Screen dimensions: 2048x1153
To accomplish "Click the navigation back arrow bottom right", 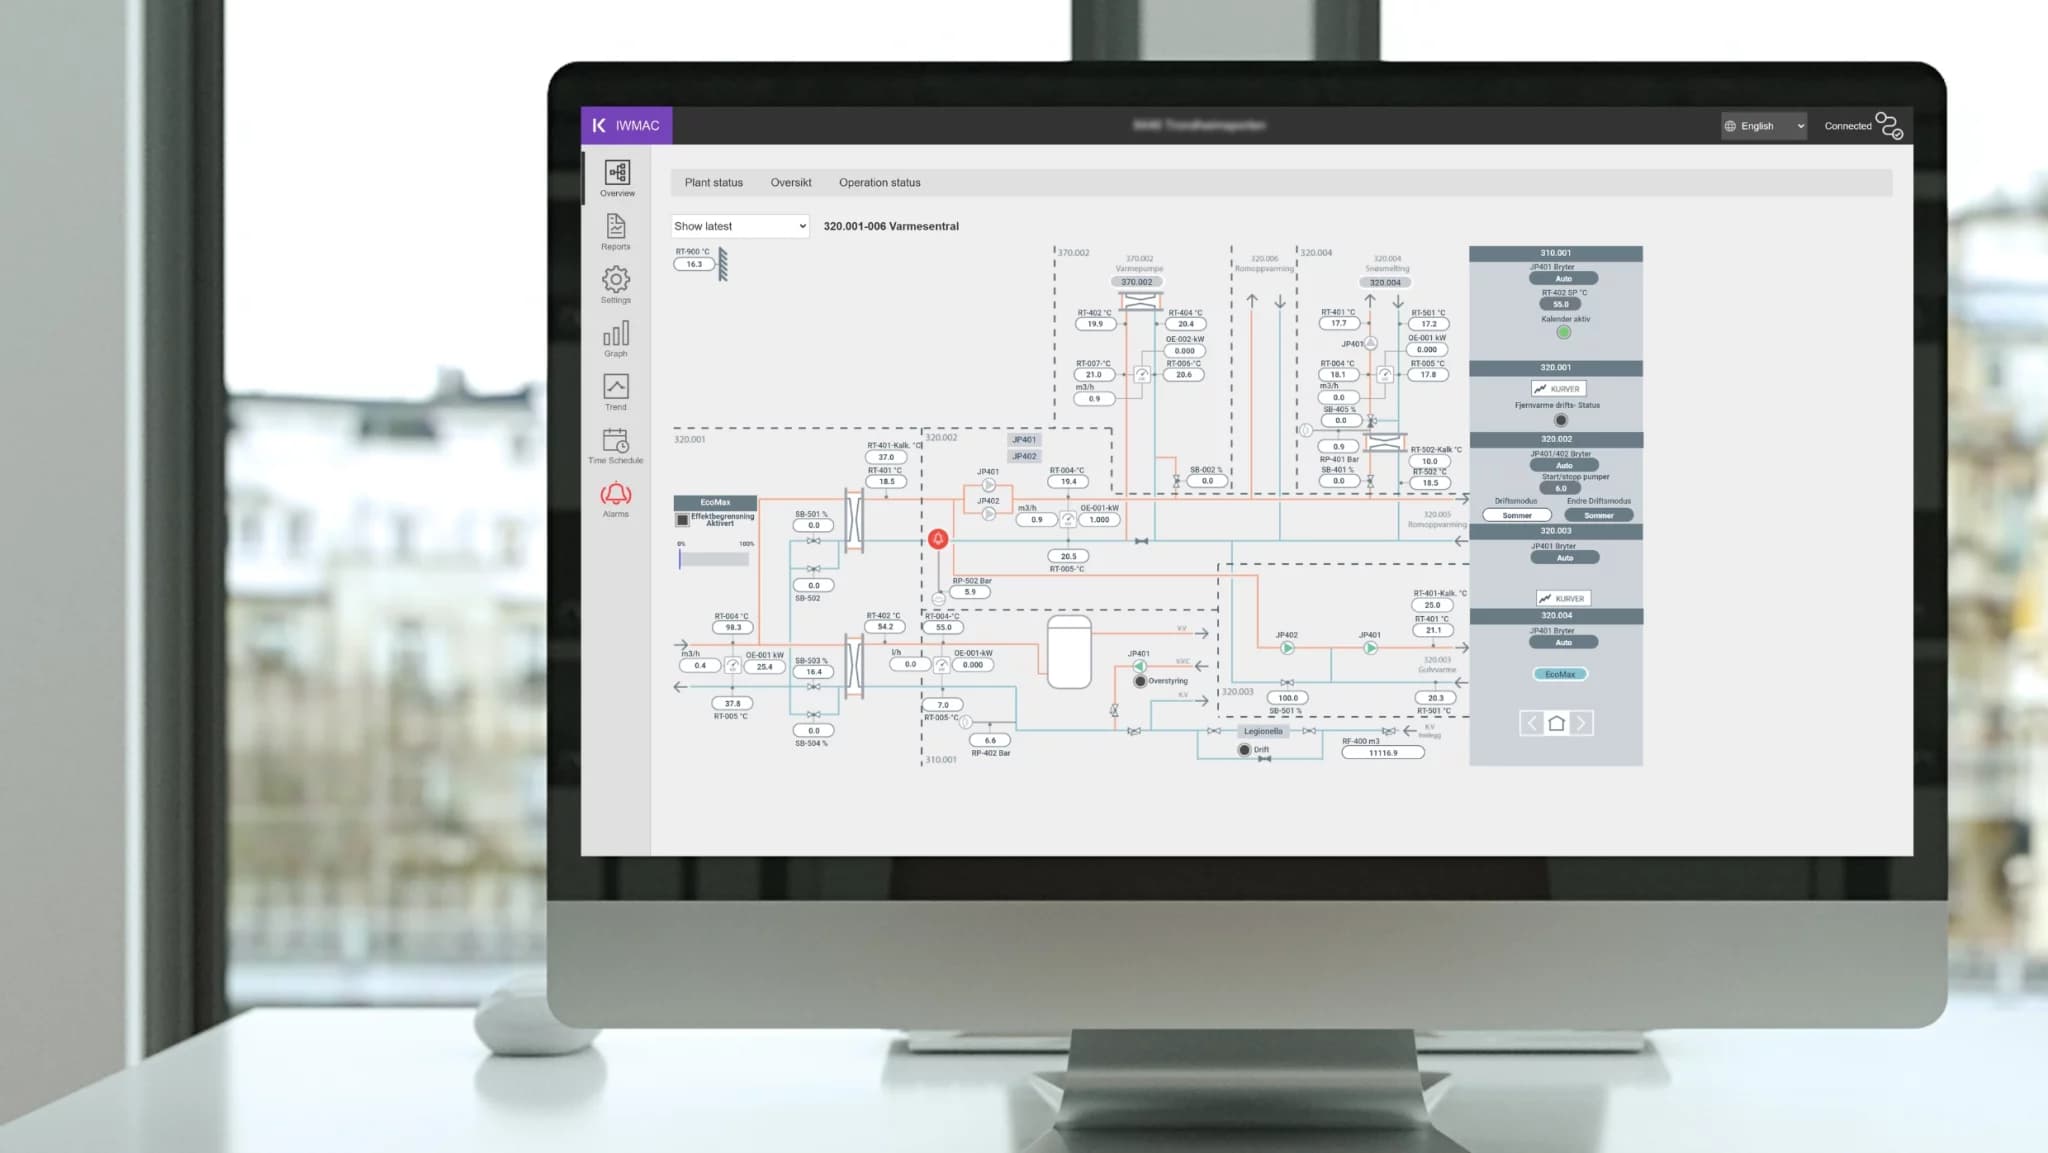I will (x=1532, y=721).
